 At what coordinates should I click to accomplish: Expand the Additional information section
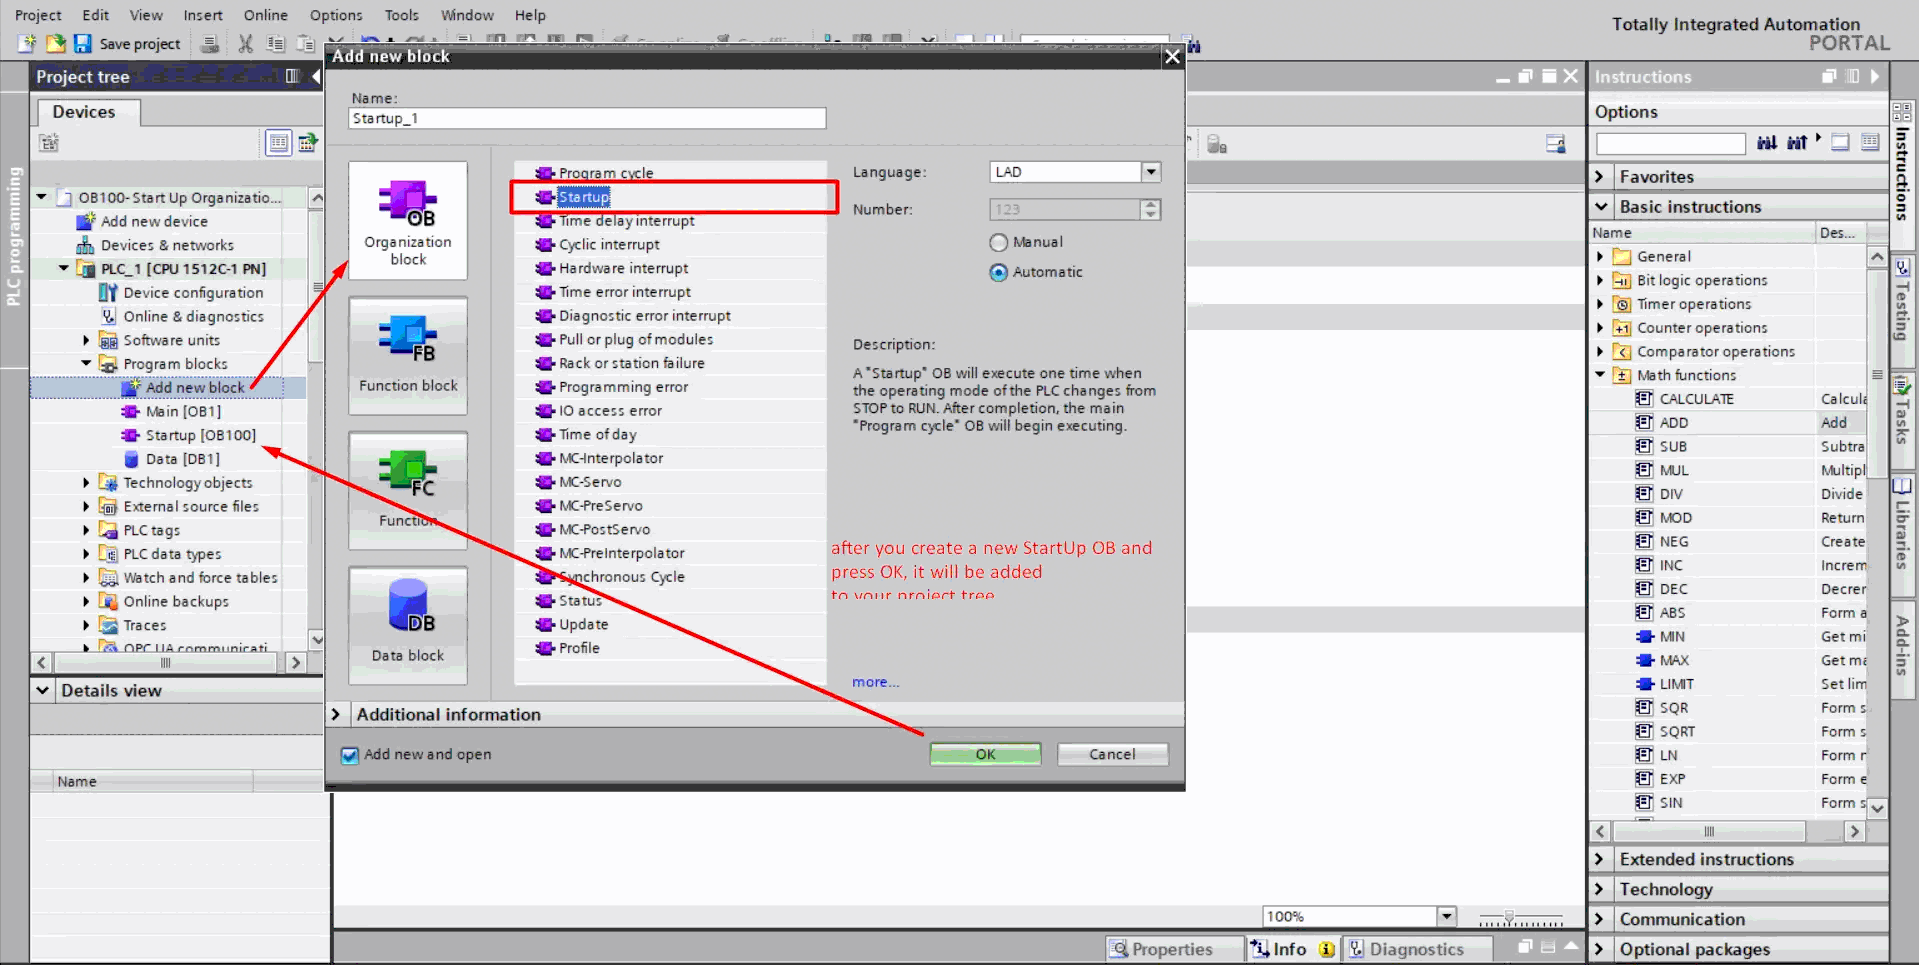(x=336, y=714)
